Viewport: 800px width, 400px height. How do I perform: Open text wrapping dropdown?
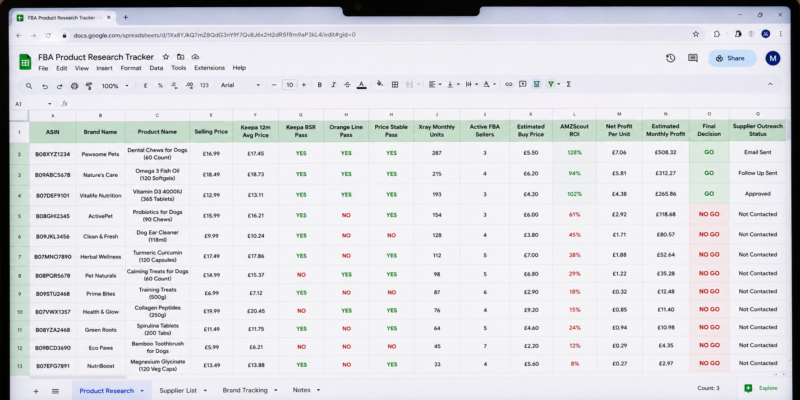coord(471,85)
